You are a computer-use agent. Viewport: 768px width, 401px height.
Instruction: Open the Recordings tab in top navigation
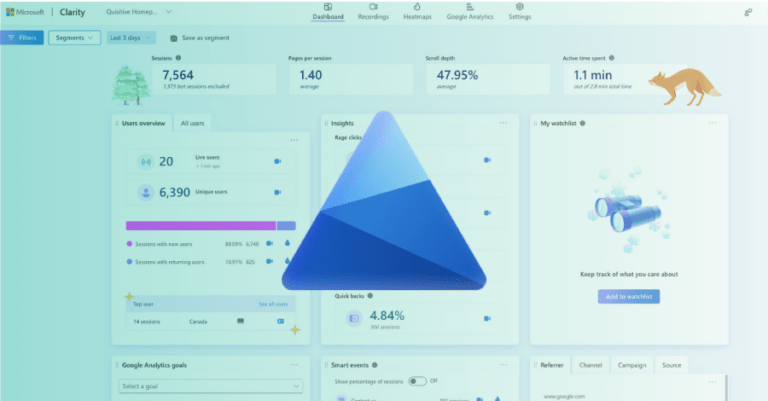point(371,11)
